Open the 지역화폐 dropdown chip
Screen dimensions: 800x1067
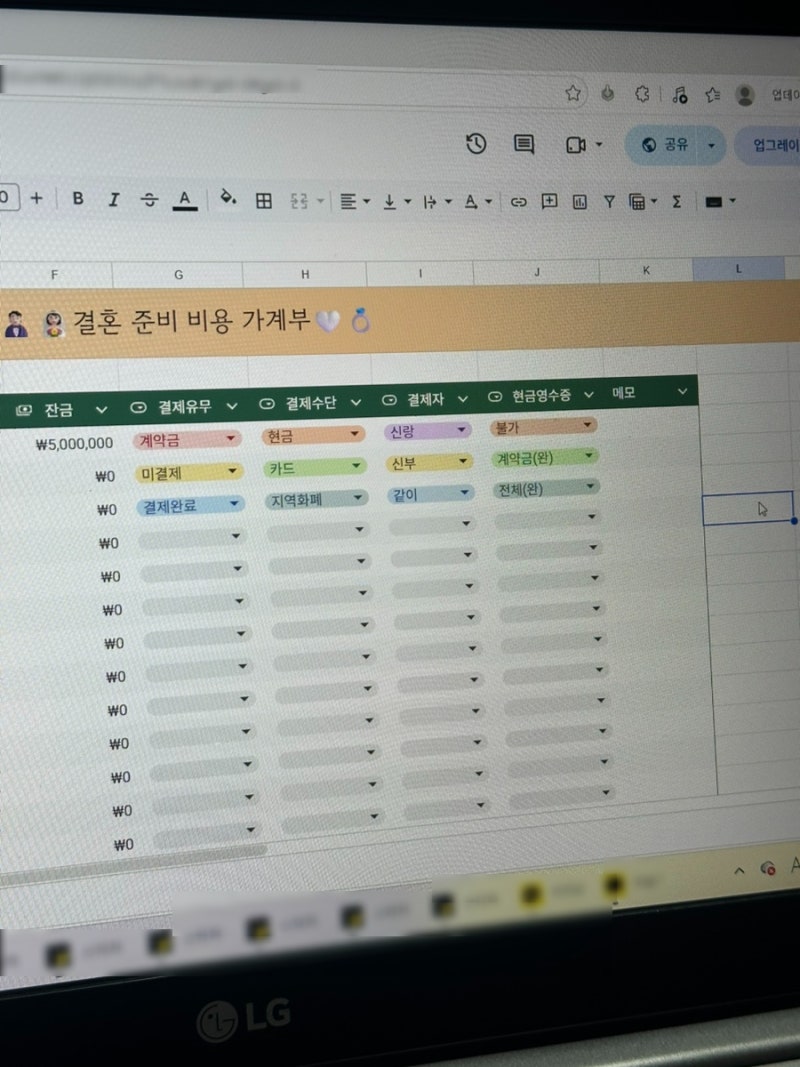(x=316, y=500)
